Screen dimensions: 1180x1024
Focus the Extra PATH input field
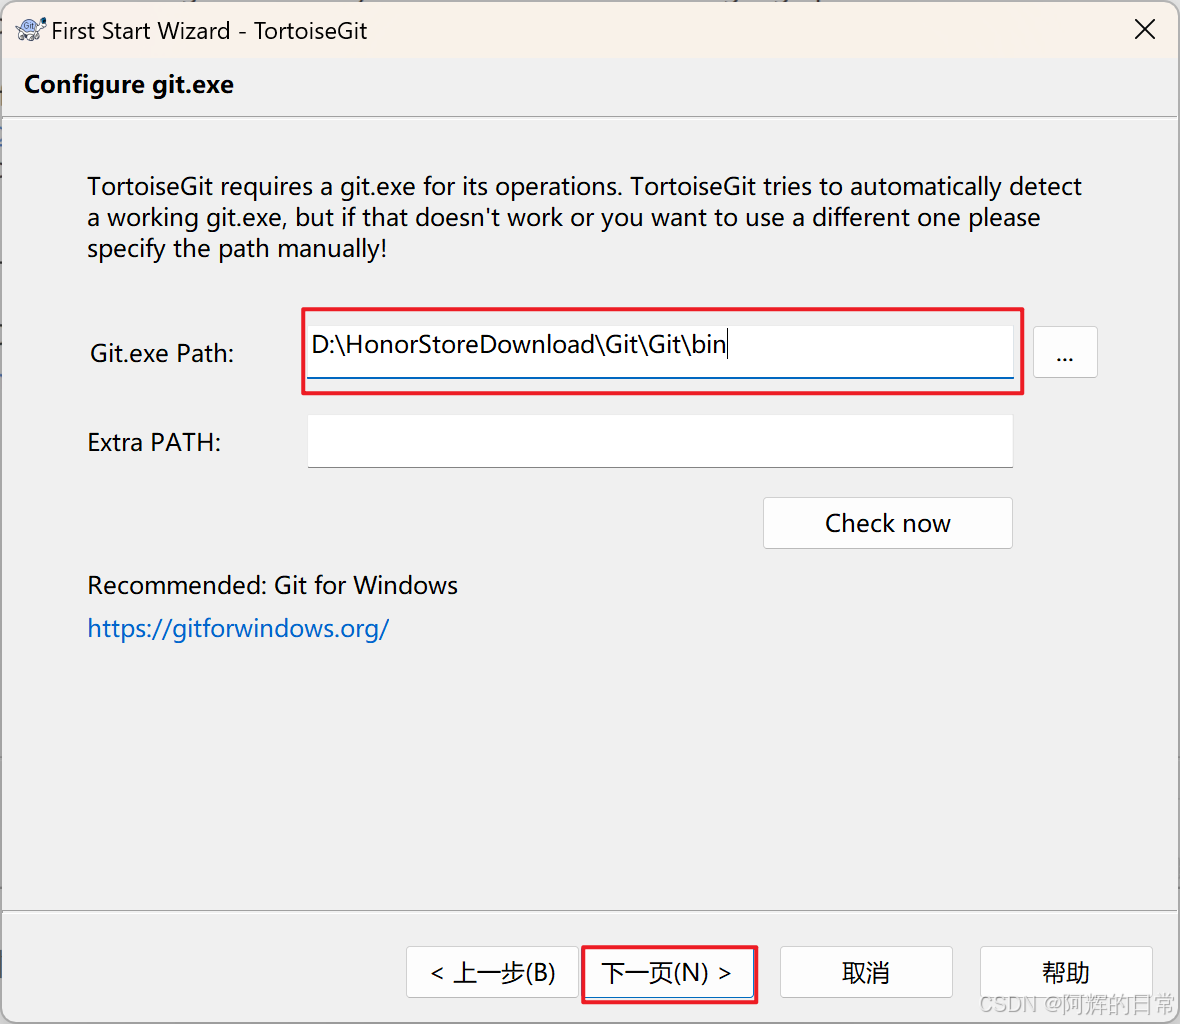point(660,442)
